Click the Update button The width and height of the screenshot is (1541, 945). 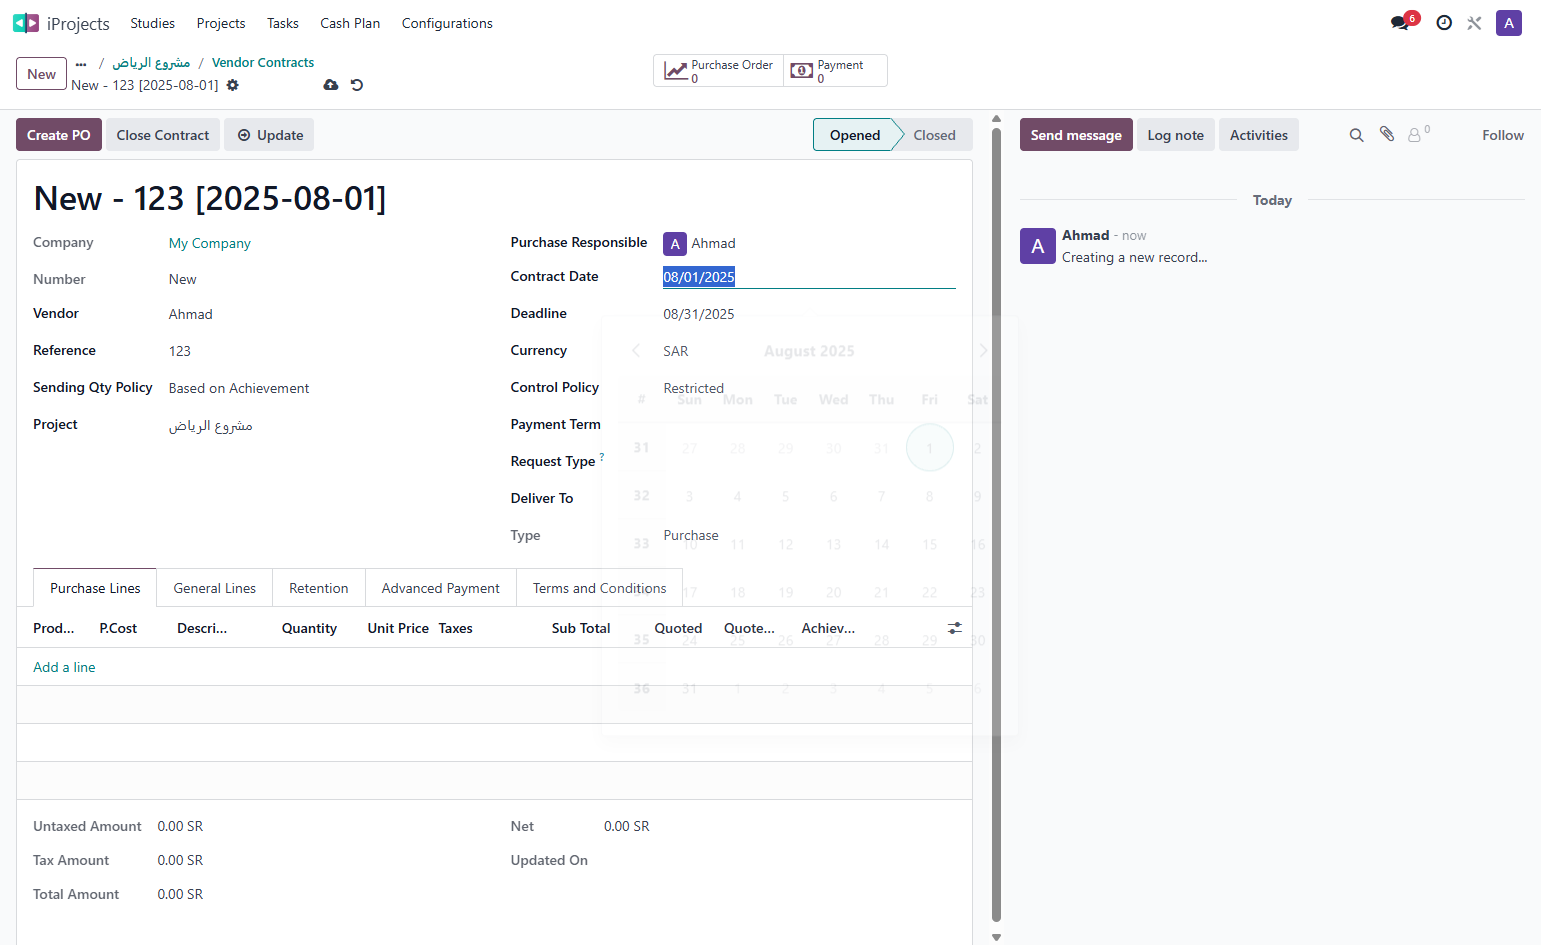[269, 135]
